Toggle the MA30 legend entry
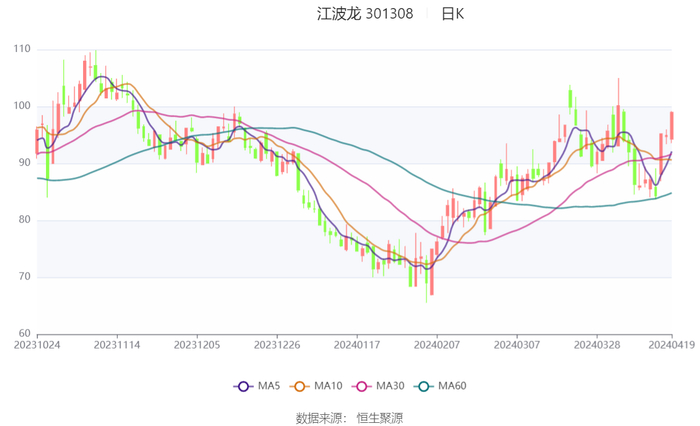 point(363,386)
